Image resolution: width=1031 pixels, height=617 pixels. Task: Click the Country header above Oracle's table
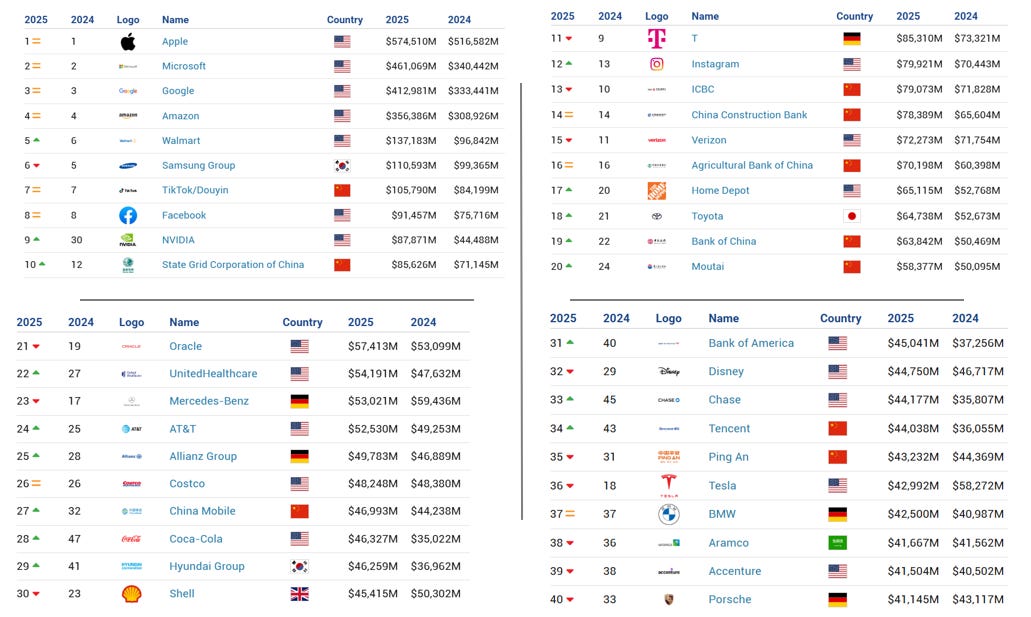302,322
